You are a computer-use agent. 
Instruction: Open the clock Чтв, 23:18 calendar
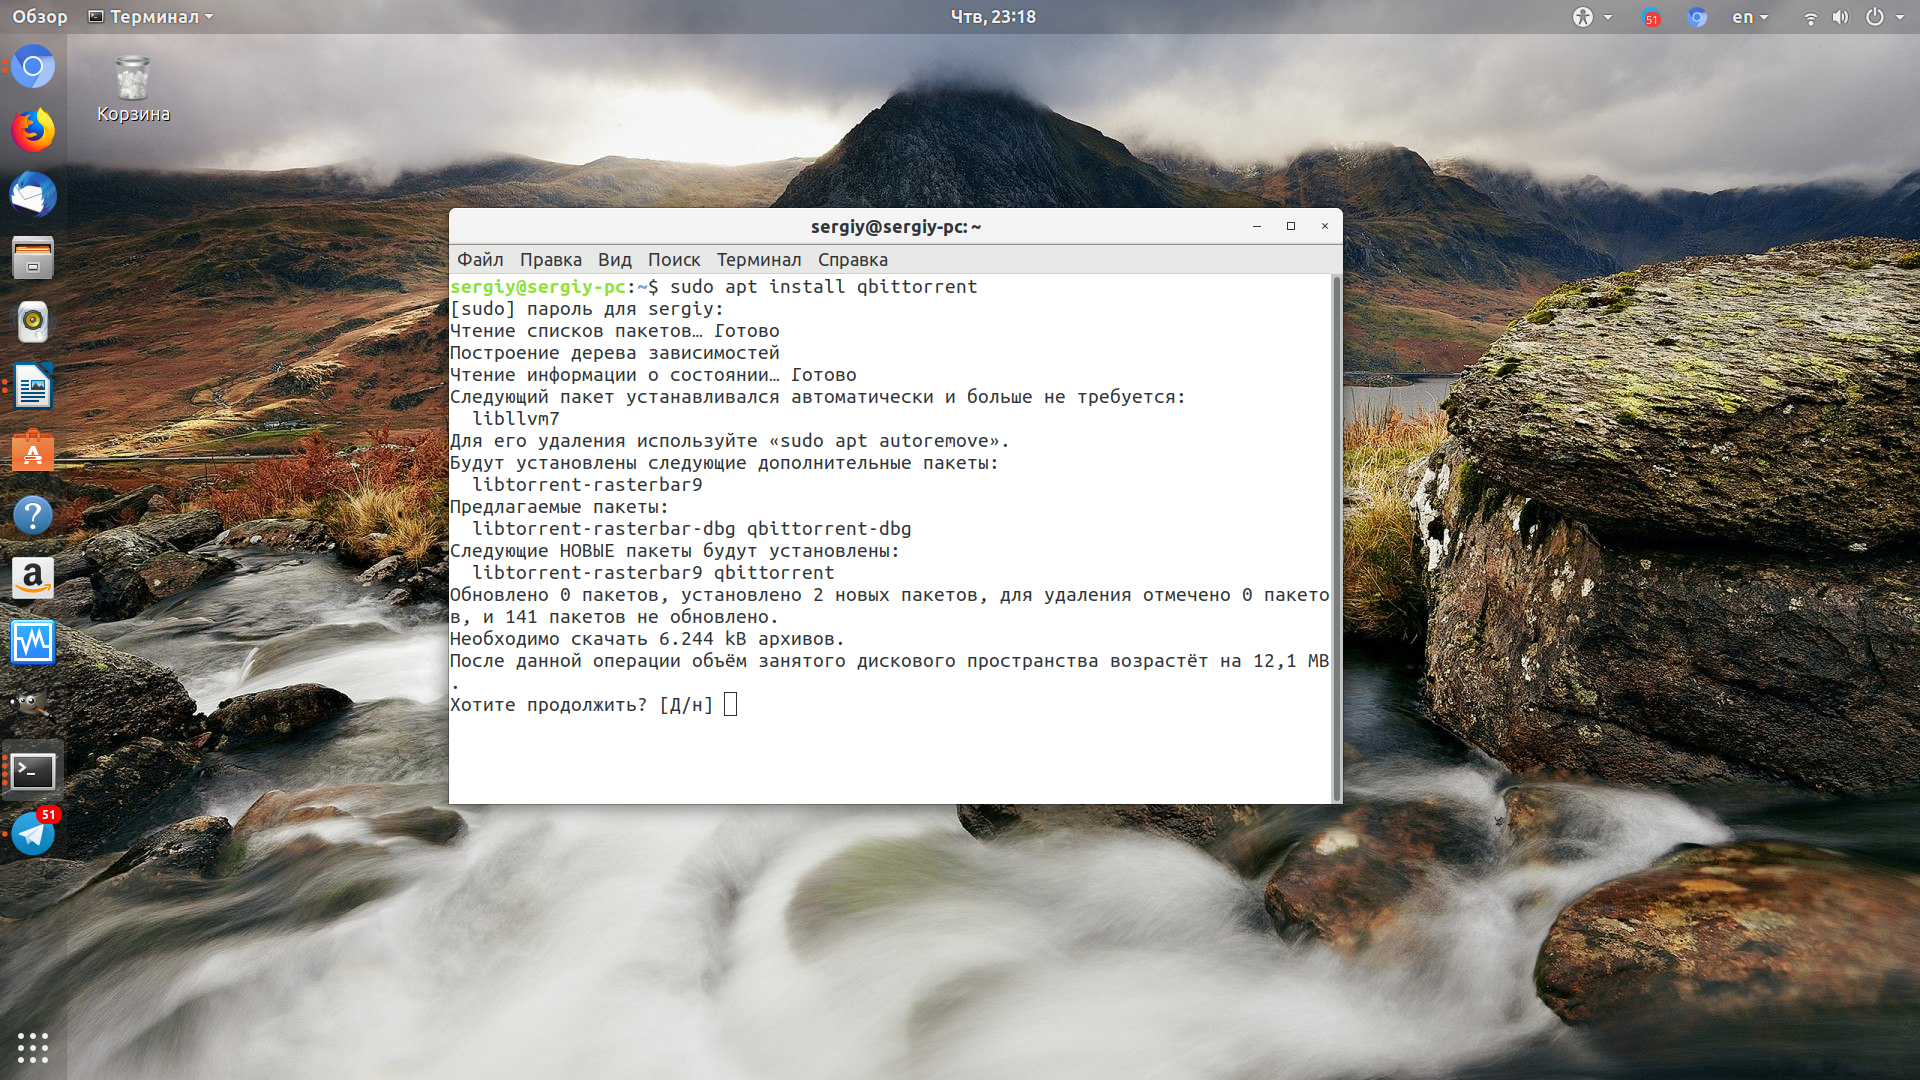click(x=993, y=17)
